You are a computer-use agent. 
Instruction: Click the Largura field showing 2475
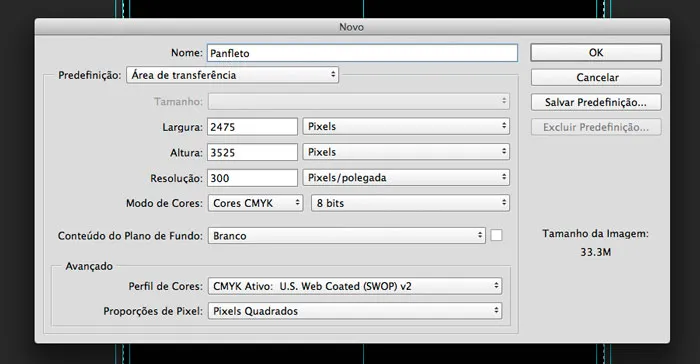click(x=252, y=127)
